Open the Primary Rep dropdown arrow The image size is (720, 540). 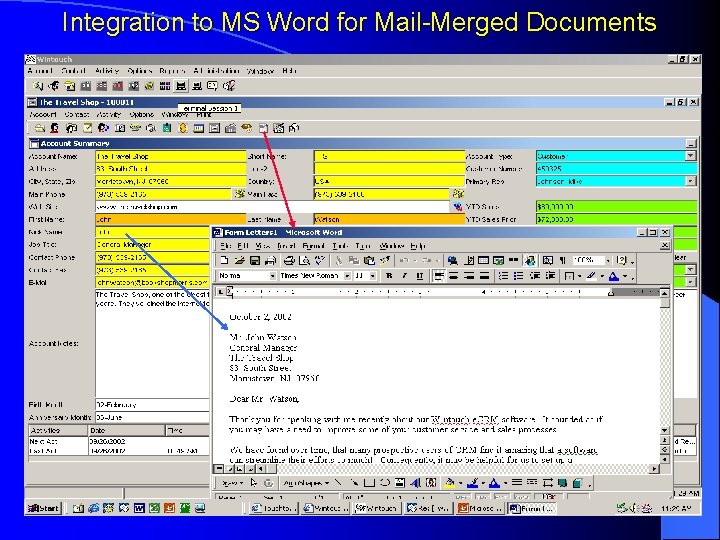click(x=690, y=181)
